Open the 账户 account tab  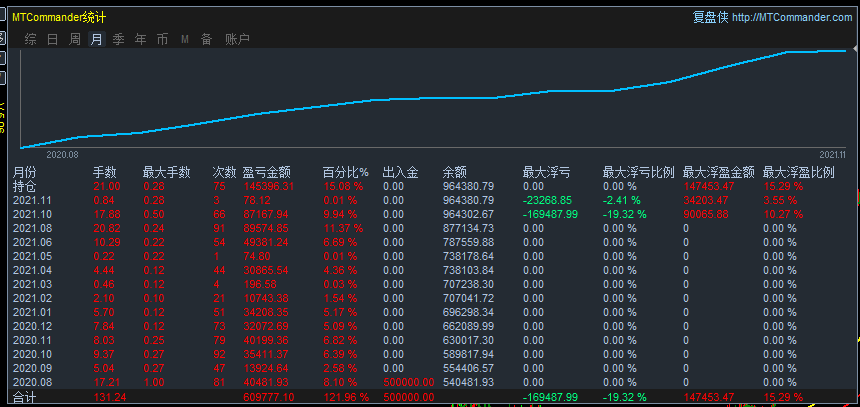pyautogui.click(x=237, y=39)
